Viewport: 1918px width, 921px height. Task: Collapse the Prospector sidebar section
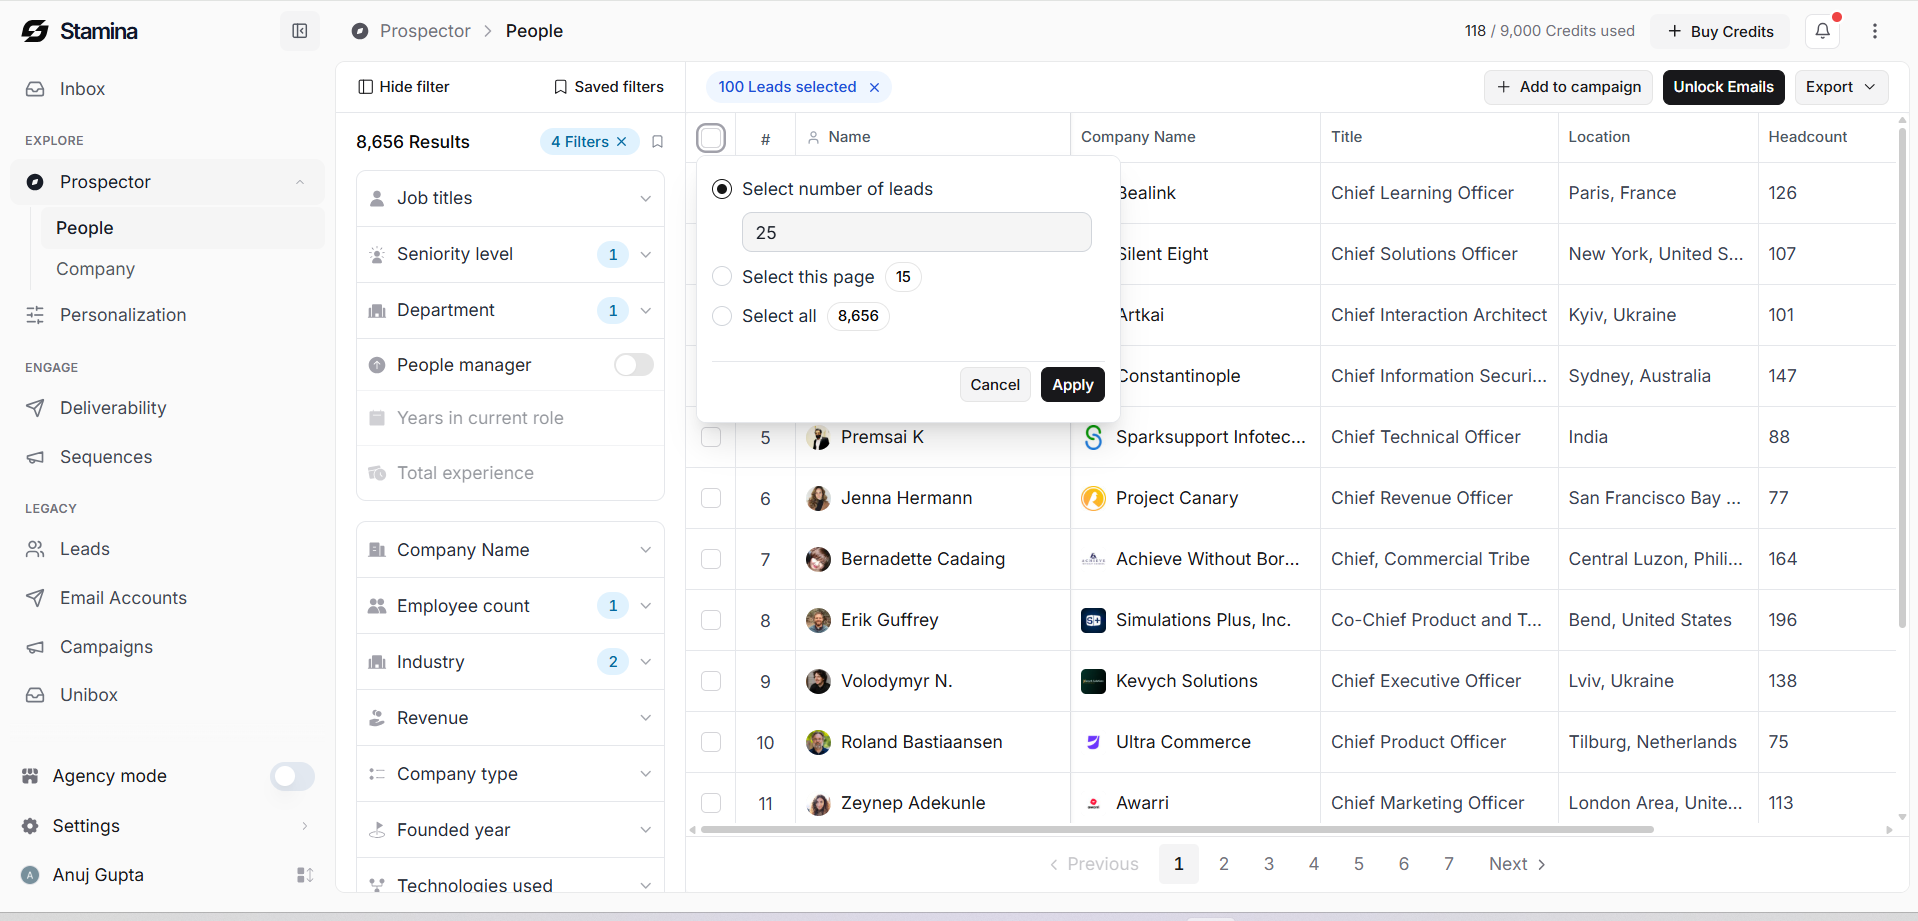click(x=300, y=182)
